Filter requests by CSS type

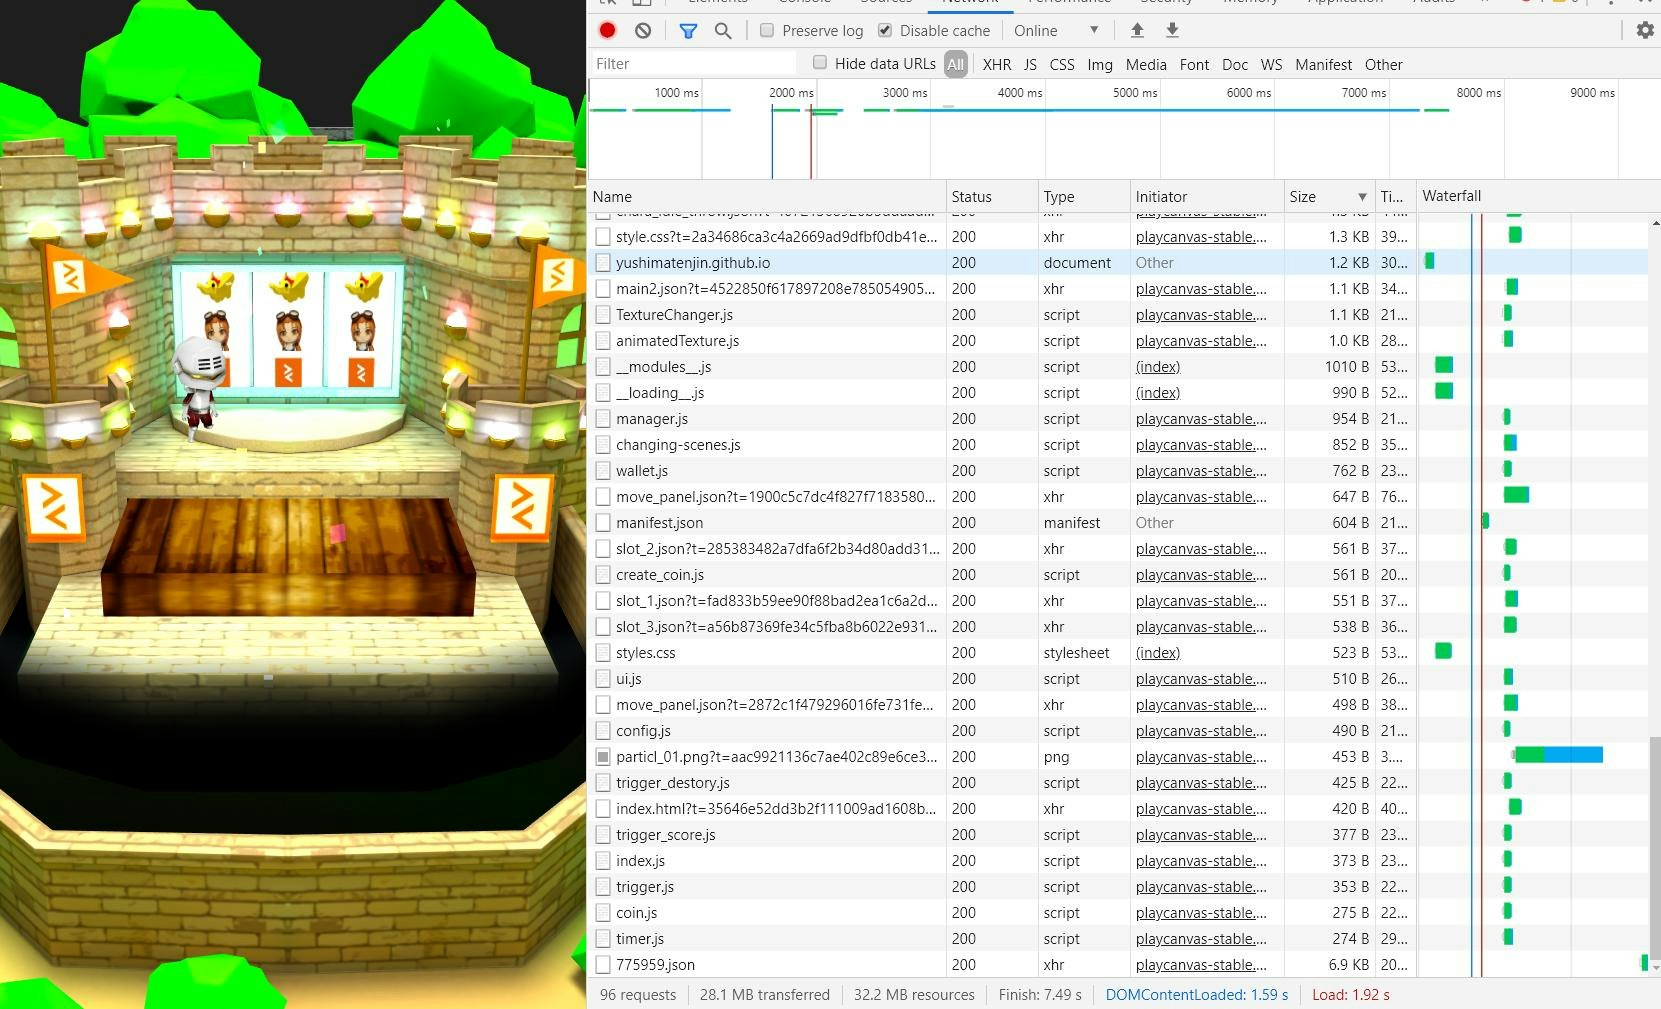coord(1062,64)
